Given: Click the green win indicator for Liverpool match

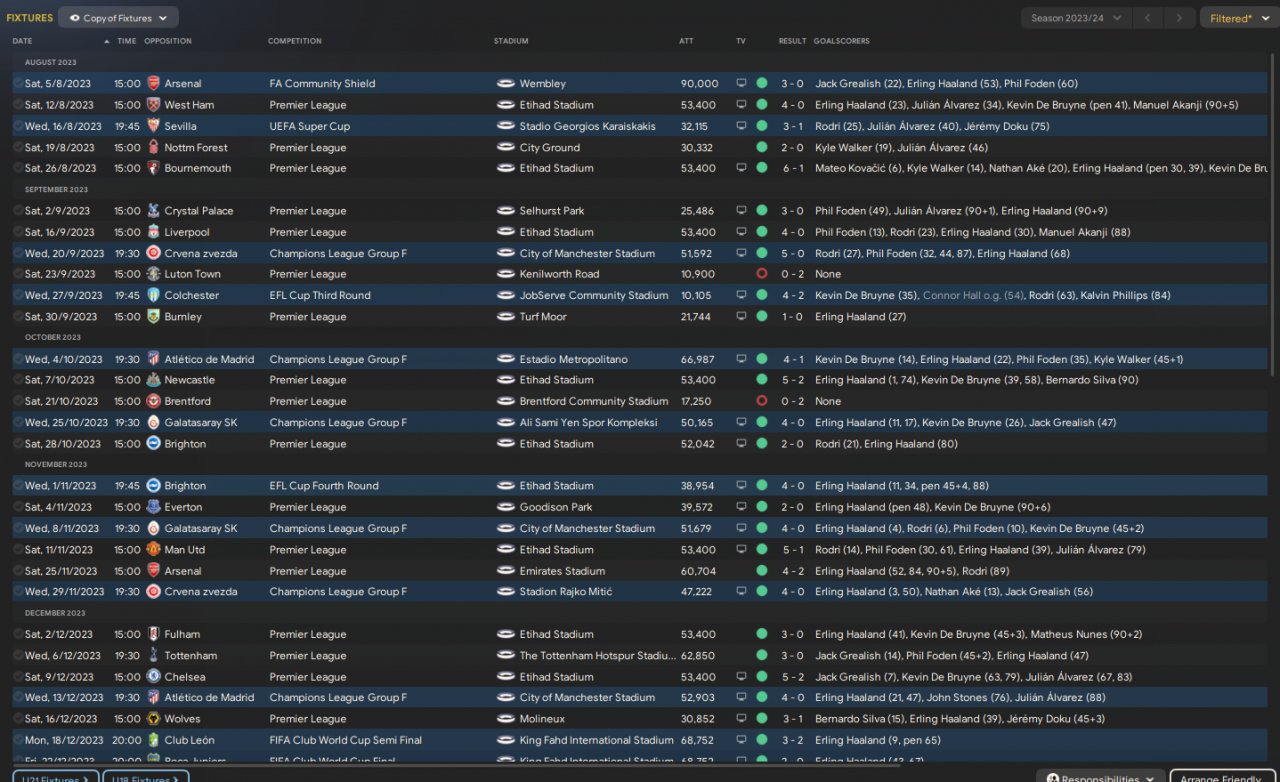Looking at the screenshot, I should point(762,232).
